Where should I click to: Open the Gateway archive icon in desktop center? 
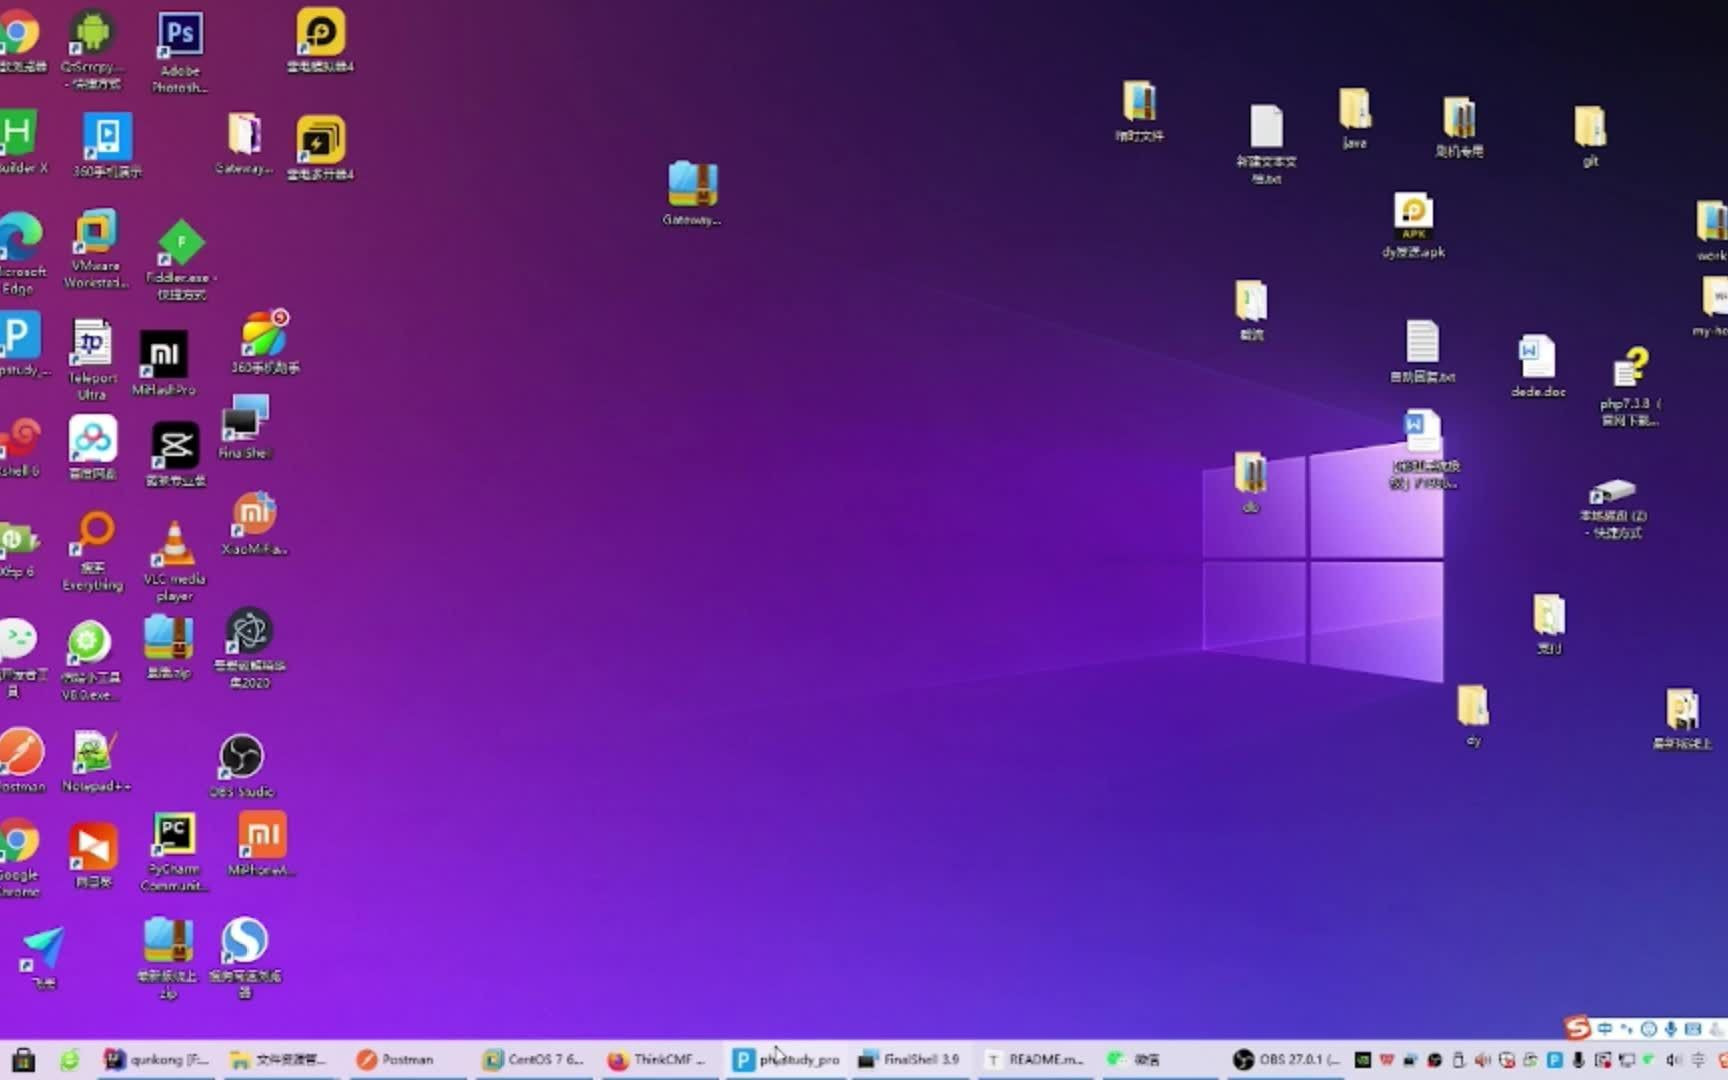(692, 194)
